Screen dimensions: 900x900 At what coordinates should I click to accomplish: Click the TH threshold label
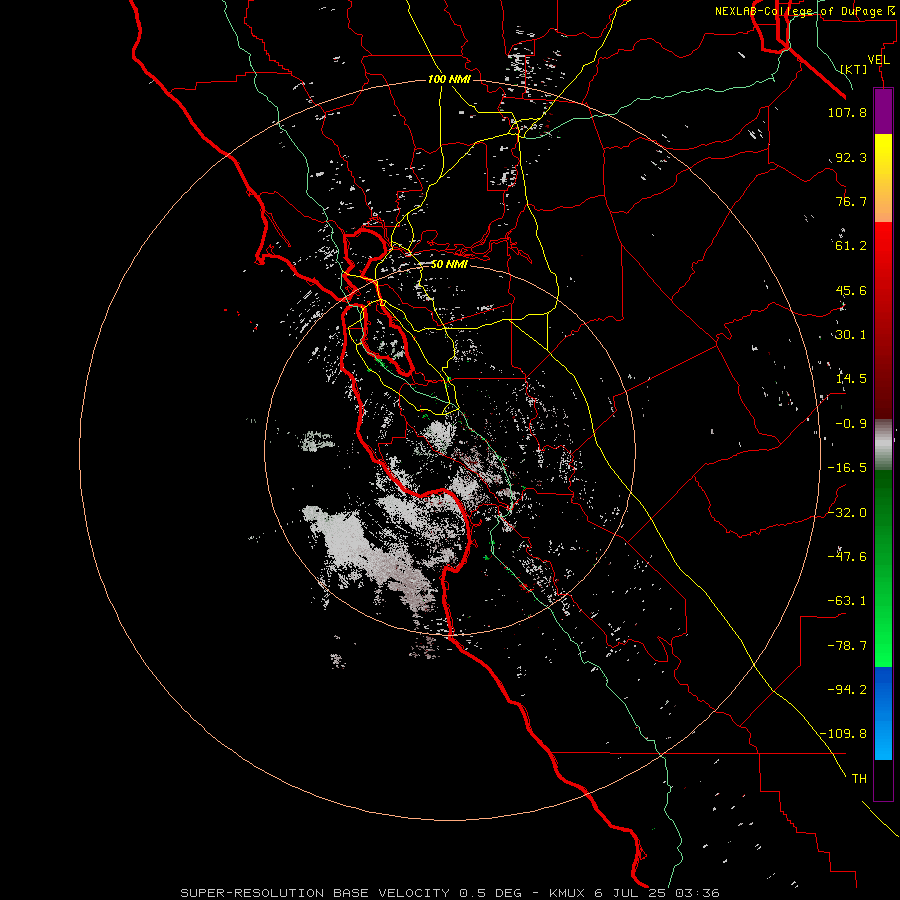(x=859, y=779)
